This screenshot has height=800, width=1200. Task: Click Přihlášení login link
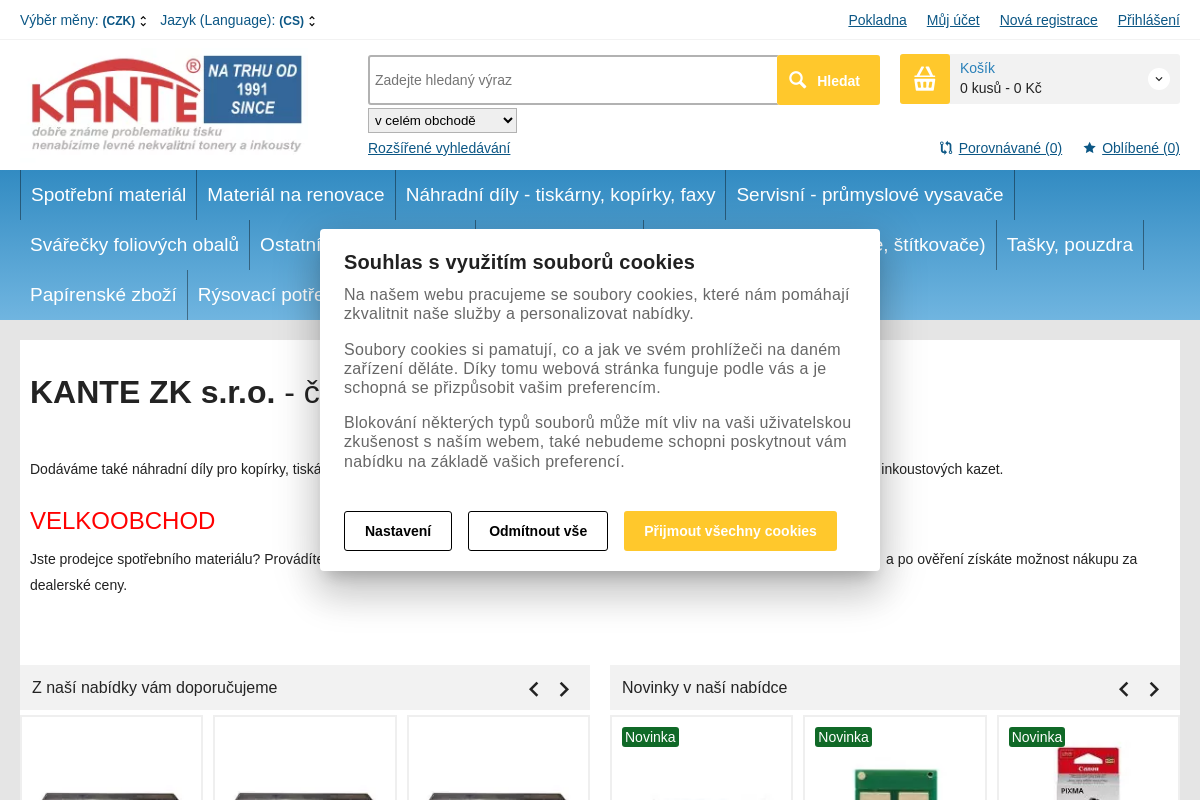1149,20
